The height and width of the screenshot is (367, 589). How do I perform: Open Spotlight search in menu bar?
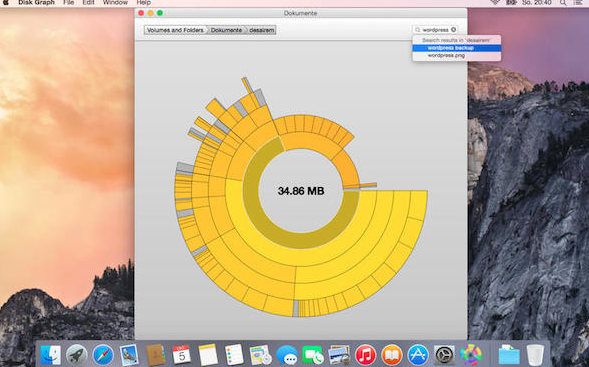pyautogui.click(x=563, y=2)
